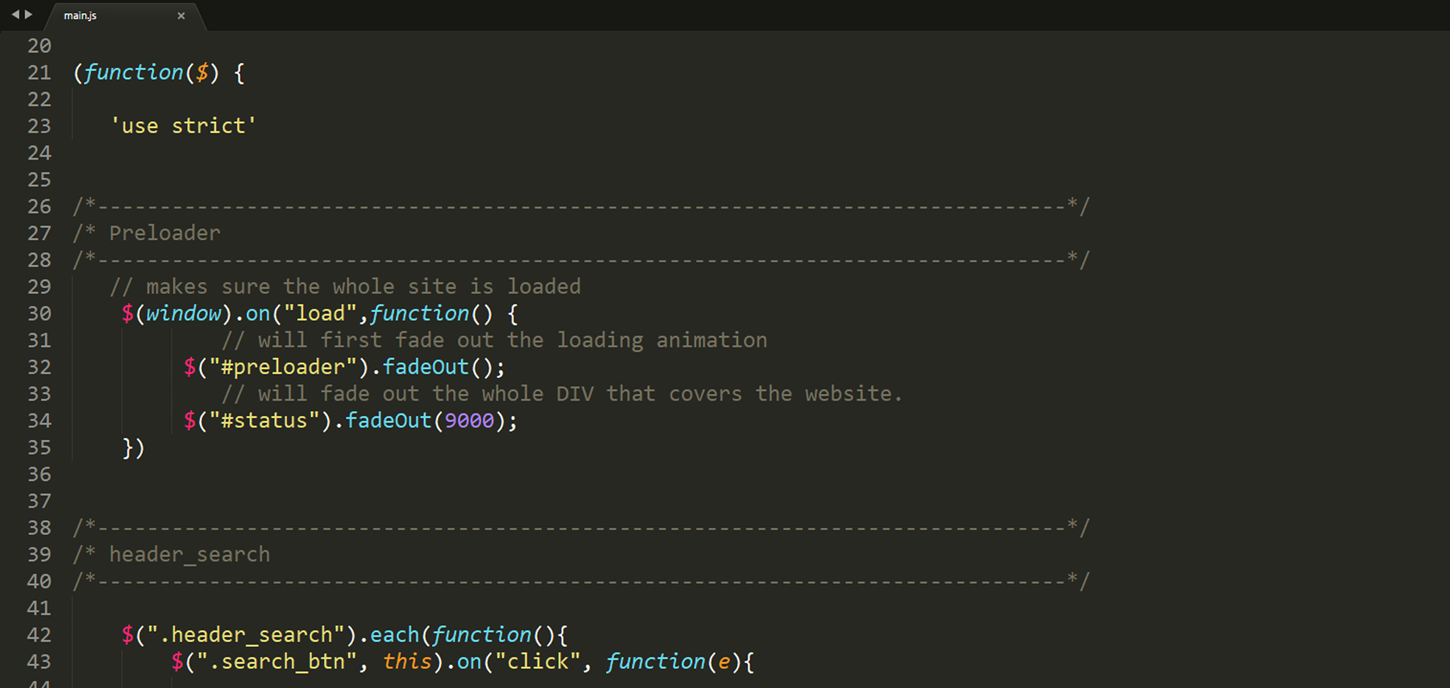This screenshot has height=688, width=1450.
Task: Close the main.js tab
Action: click(181, 16)
